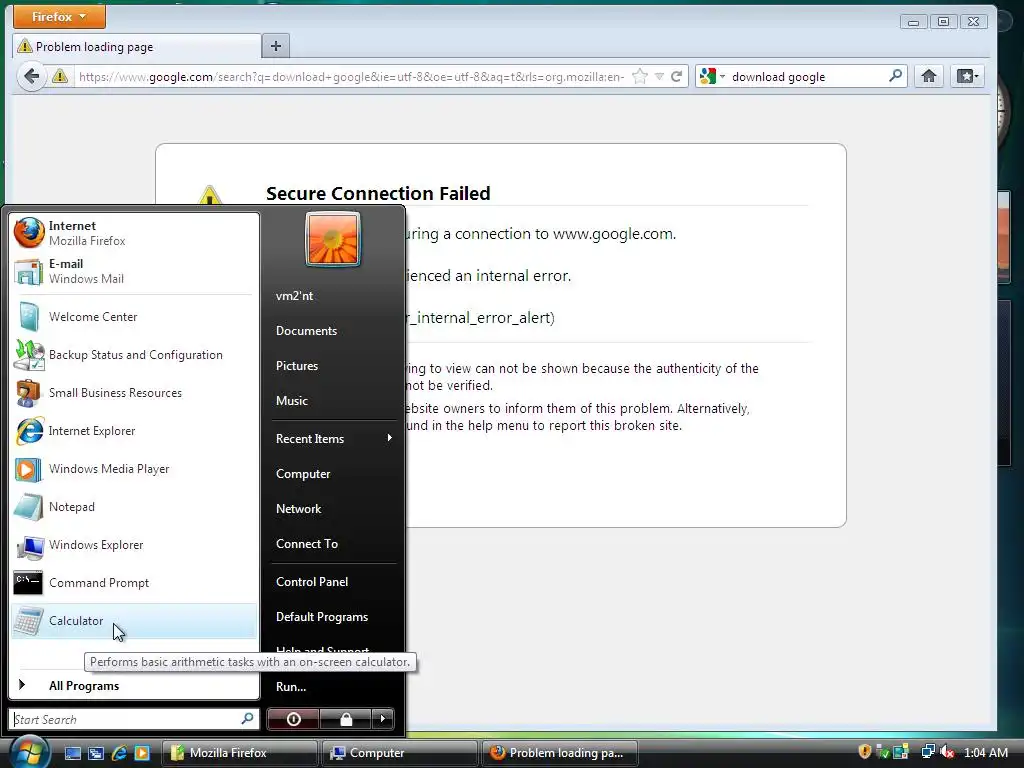Viewport: 1024px width, 768px height.
Task: Click the muted volume tray icon
Action: point(947,752)
